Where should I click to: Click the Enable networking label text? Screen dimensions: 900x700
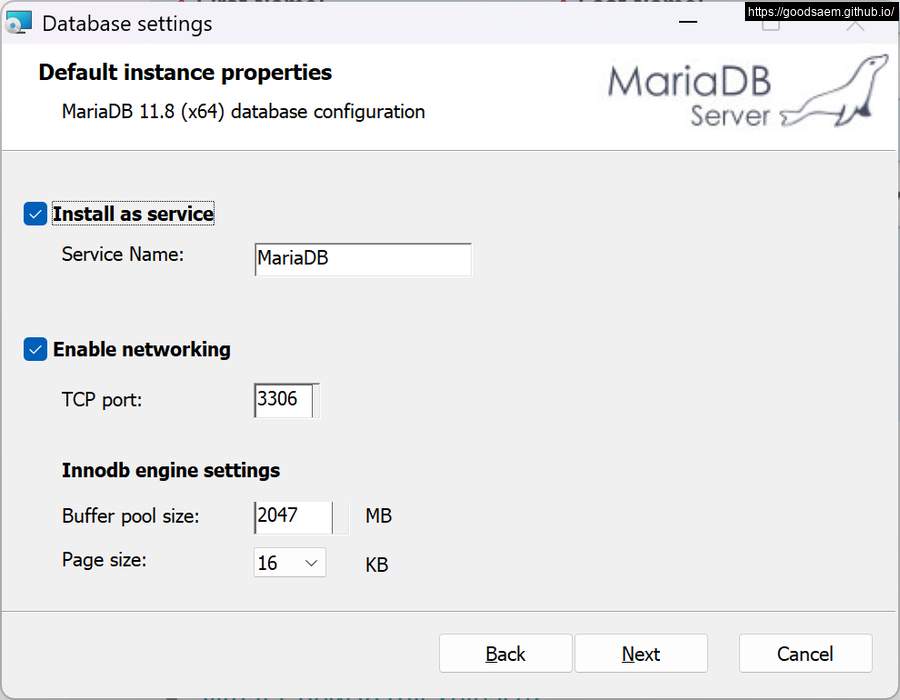(x=142, y=349)
